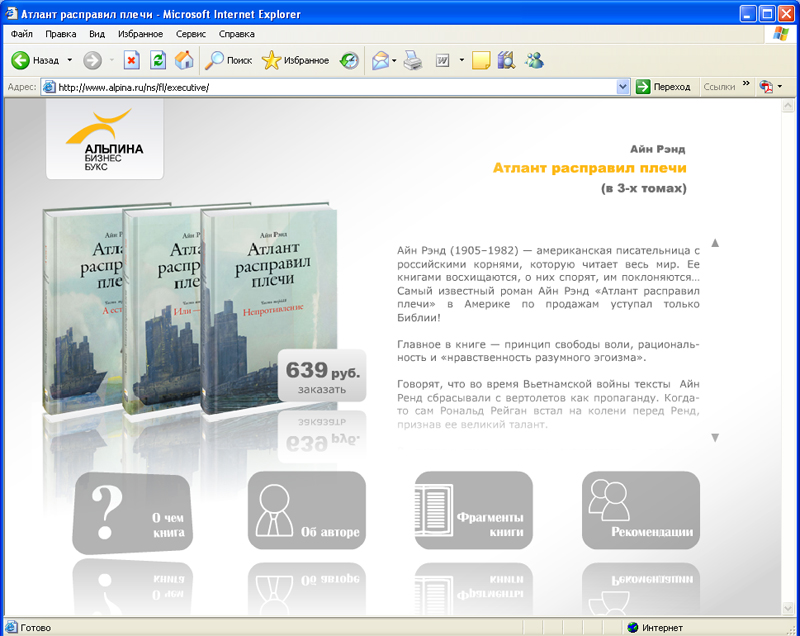This screenshot has height=636, width=800.
Task: Stop page loading with the red X icon
Action: tap(132, 61)
